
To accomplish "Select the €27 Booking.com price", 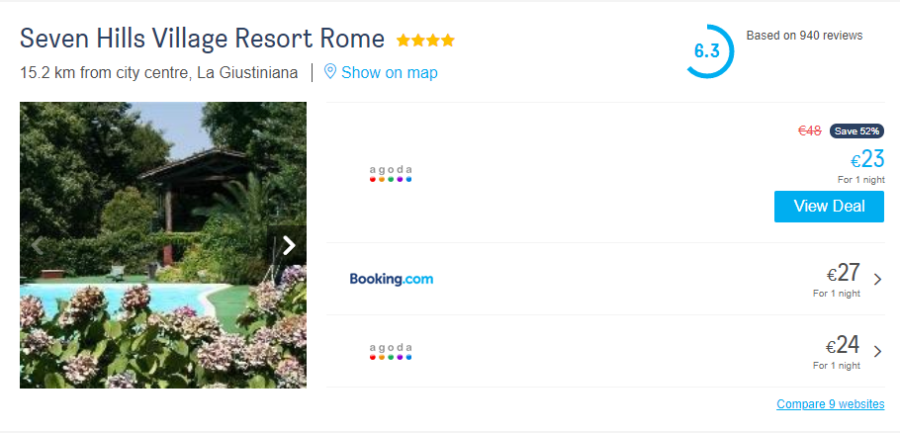I will pos(843,273).
